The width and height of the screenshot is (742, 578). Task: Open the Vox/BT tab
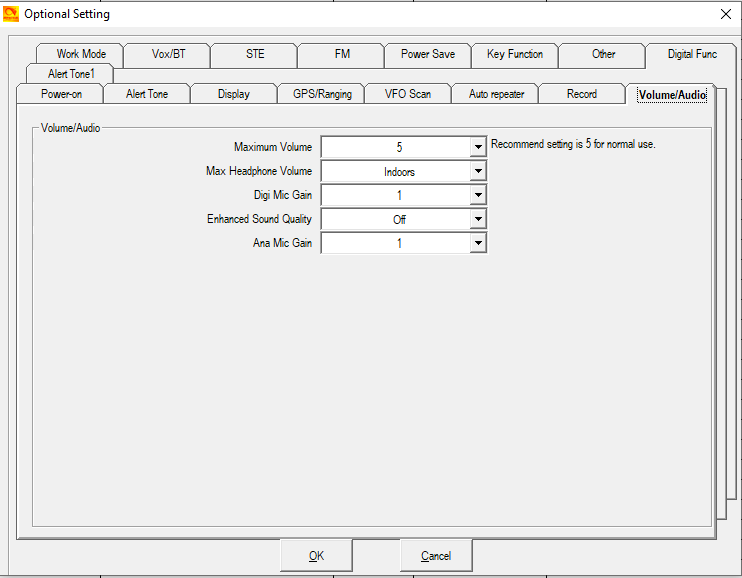168,54
